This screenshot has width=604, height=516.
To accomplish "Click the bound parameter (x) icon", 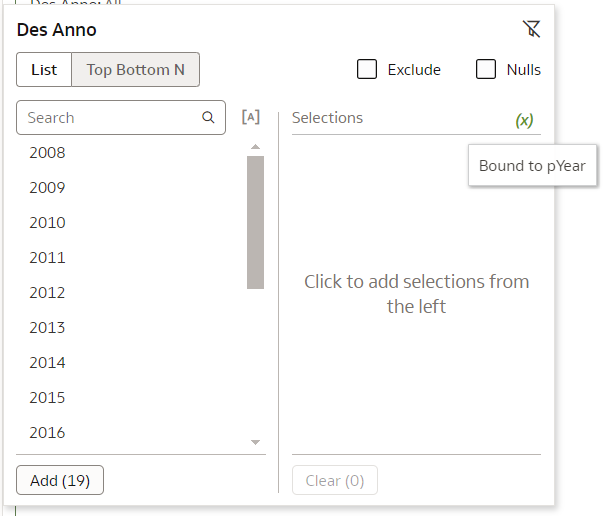I will pos(524,120).
